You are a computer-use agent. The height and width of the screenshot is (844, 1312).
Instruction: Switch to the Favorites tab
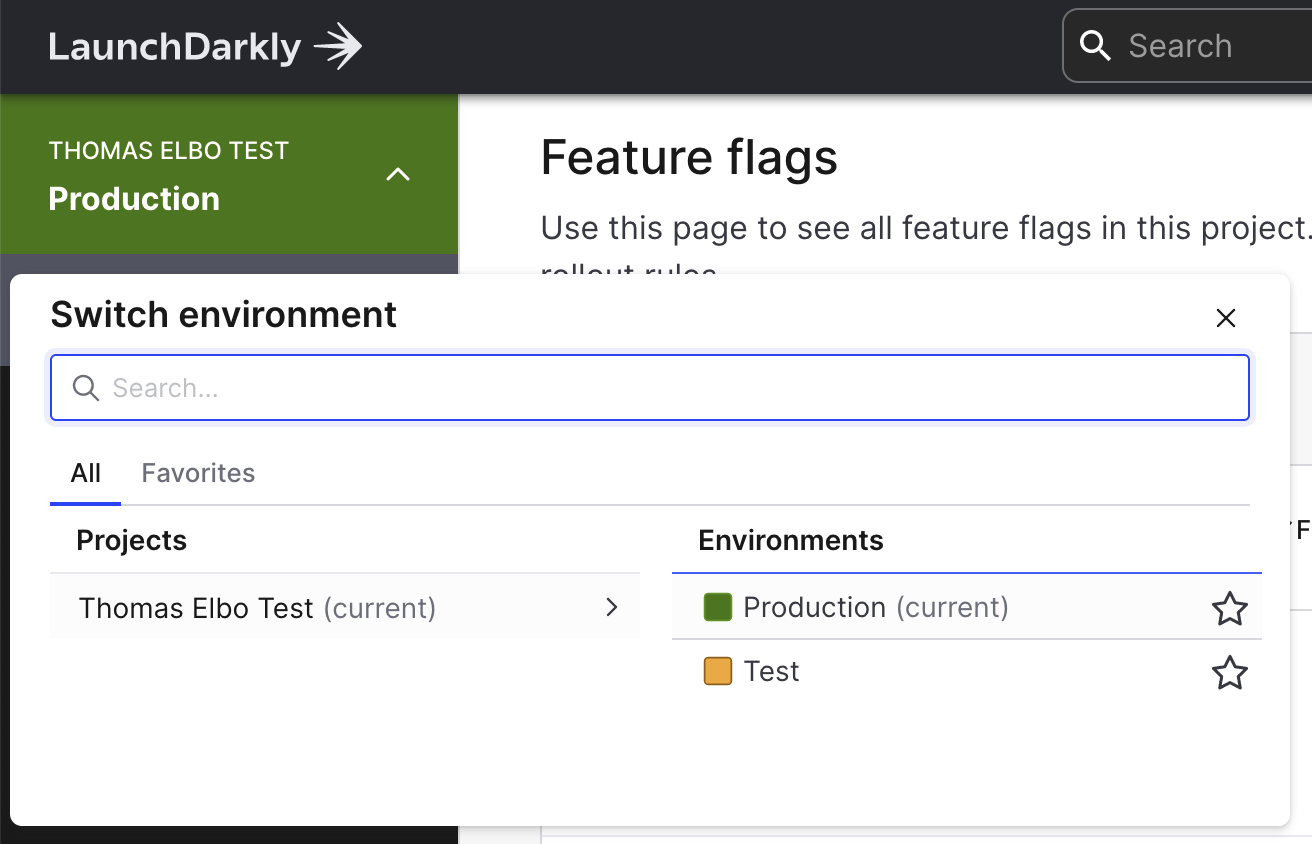tap(198, 473)
